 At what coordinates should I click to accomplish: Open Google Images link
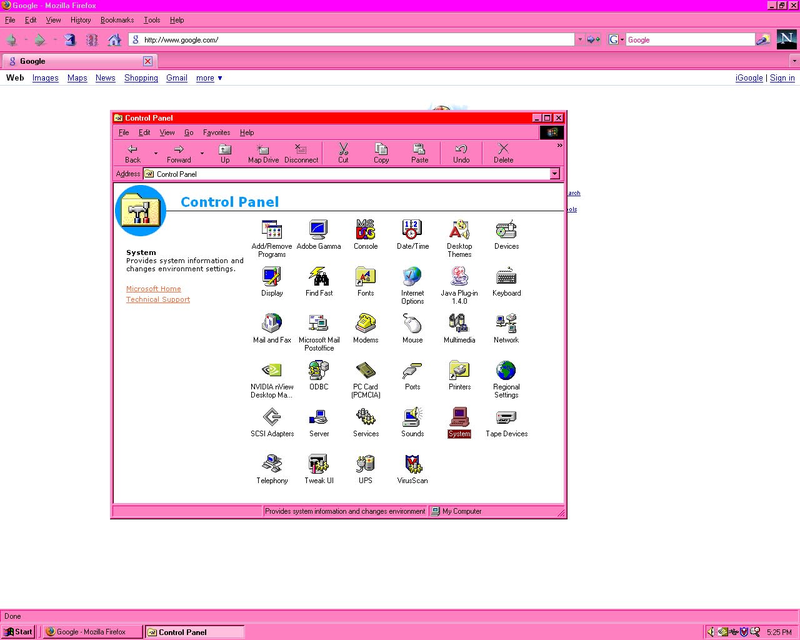click(45, 78)
